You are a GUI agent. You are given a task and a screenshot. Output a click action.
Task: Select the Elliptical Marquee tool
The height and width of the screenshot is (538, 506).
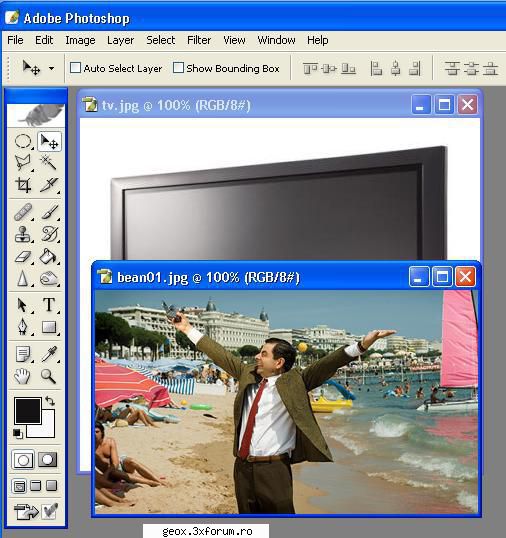coord(23,141)
